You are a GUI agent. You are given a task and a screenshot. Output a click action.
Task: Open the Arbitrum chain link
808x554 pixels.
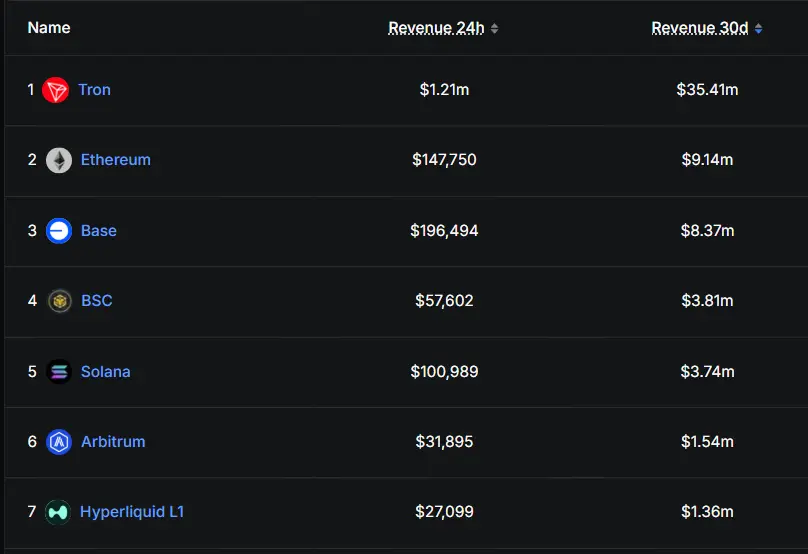[x=113, y=442]
